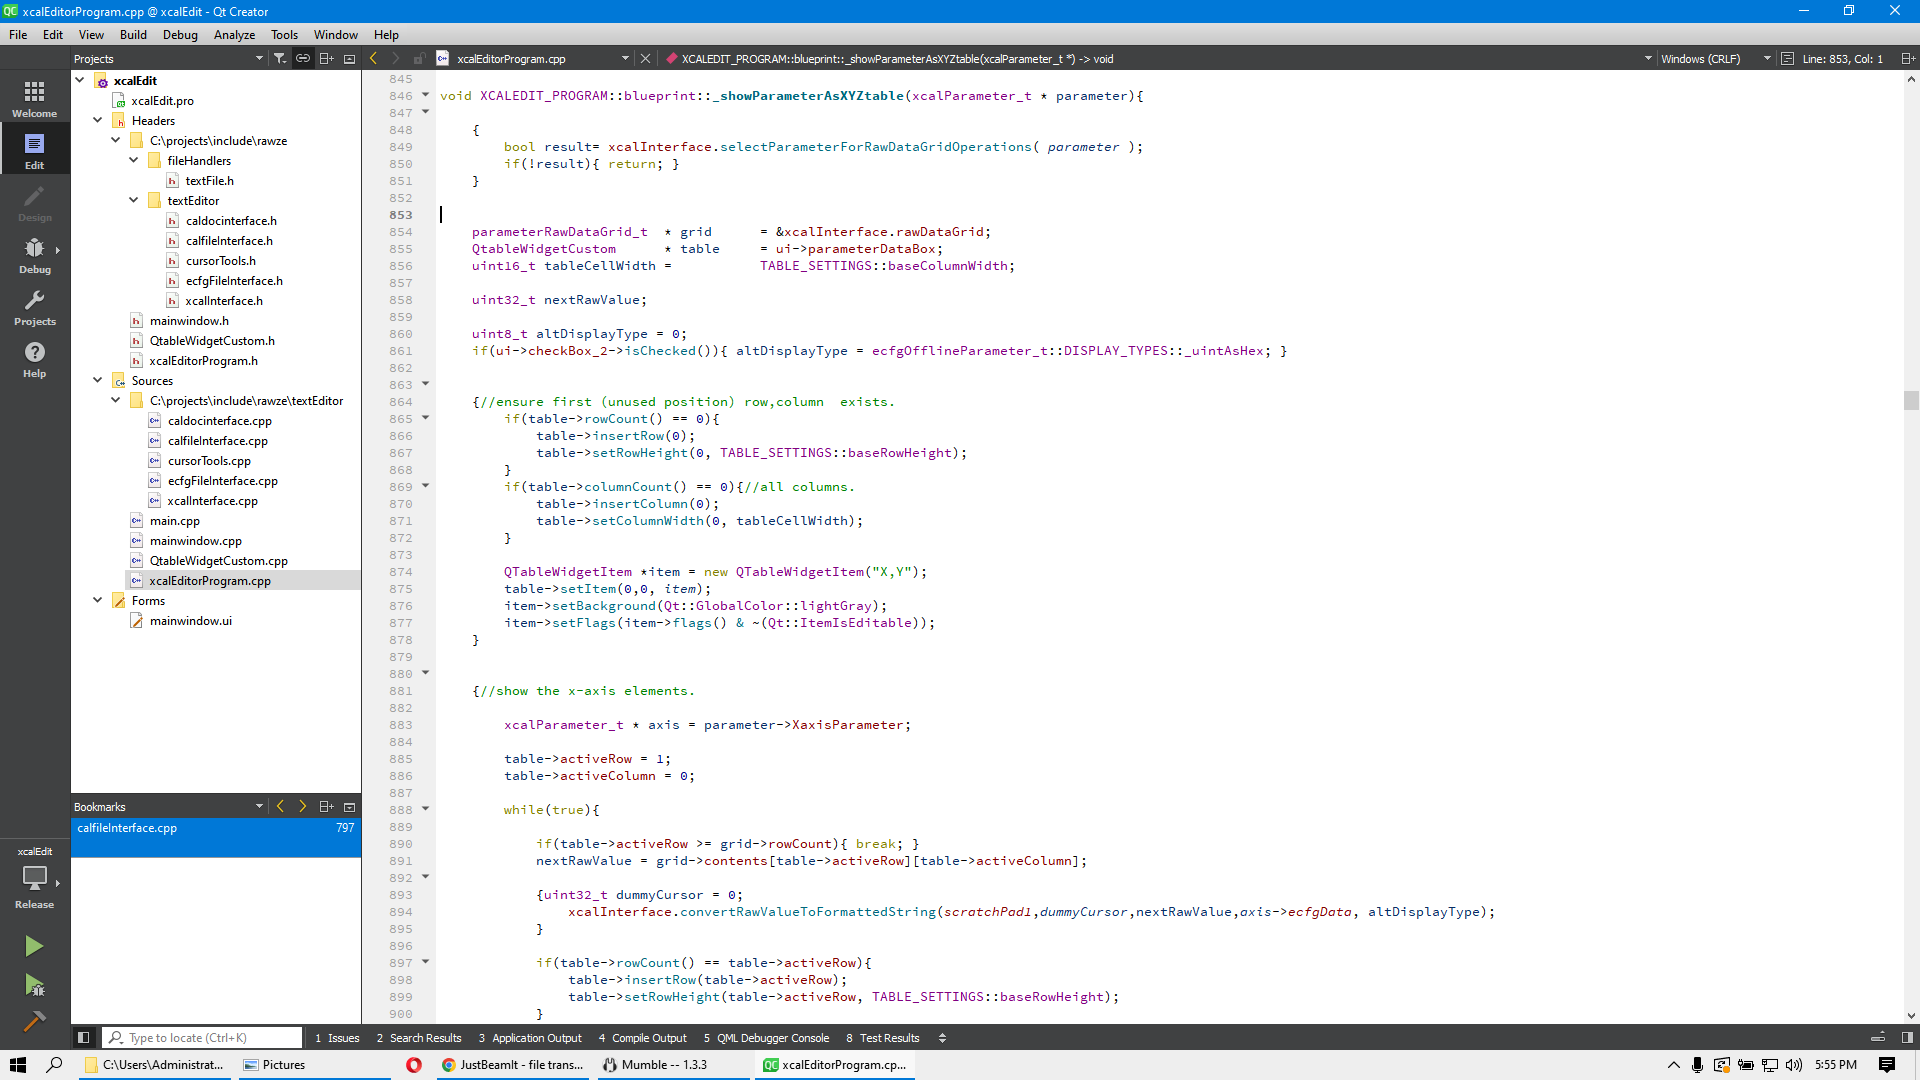Open xcalEdit Release kit selector

(34, 878)
